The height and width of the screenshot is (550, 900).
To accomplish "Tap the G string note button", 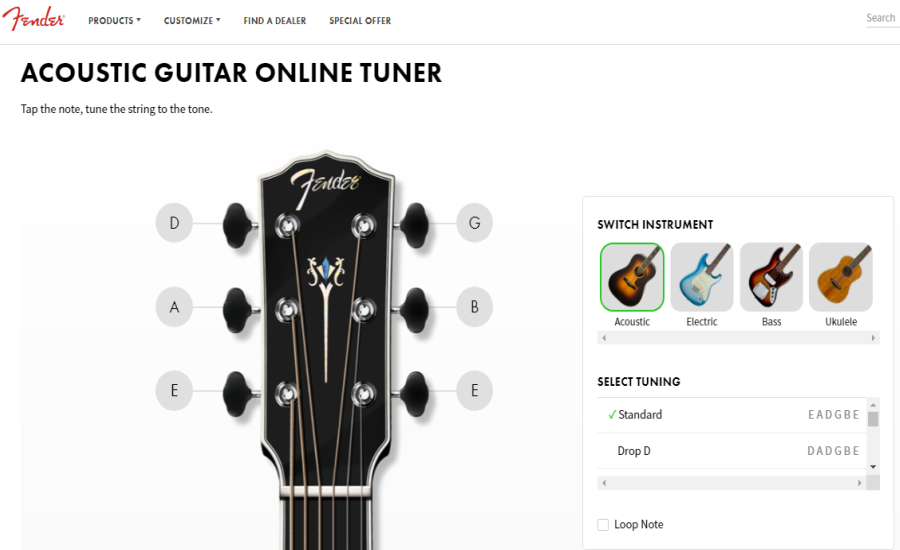I will [474, 223].
